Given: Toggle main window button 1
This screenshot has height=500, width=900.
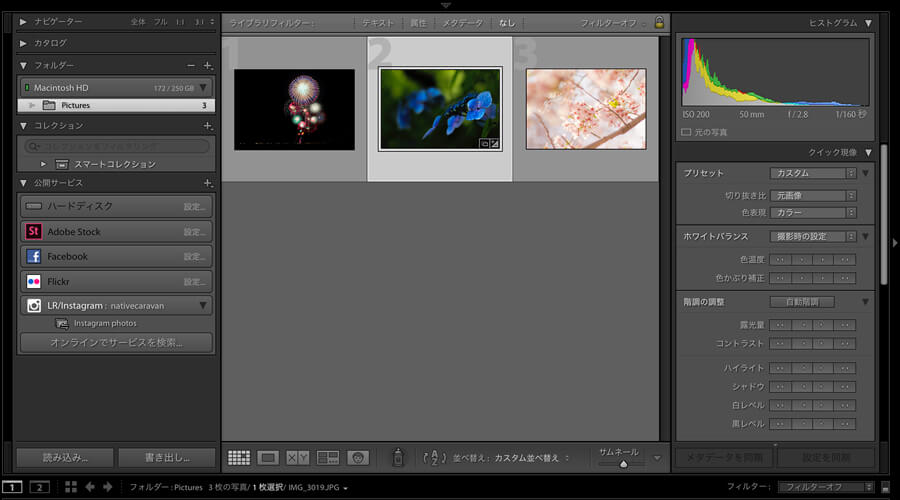Looking at the screenshot, I should 14,487.
